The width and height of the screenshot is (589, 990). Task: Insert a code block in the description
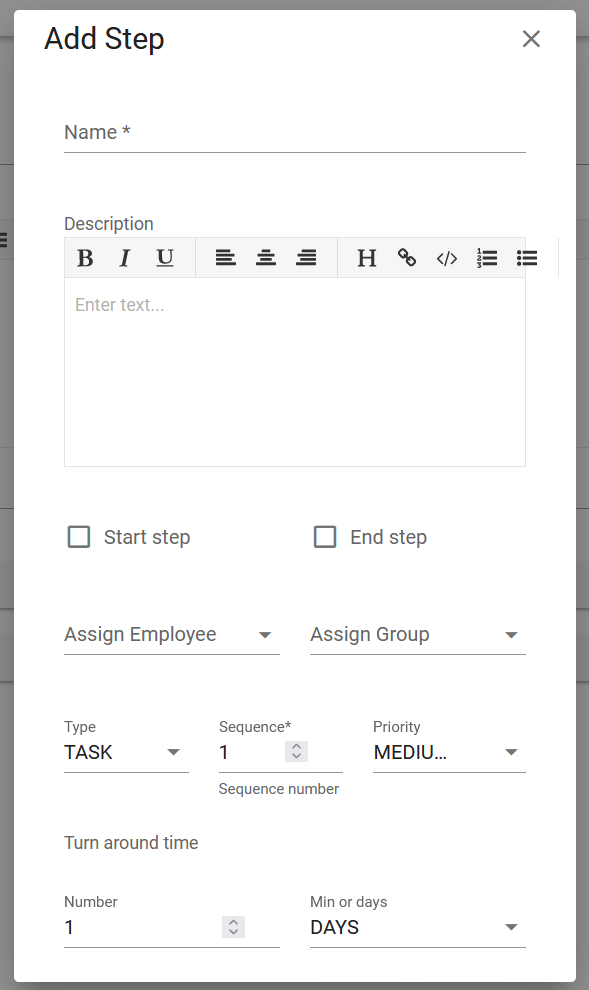447,257
